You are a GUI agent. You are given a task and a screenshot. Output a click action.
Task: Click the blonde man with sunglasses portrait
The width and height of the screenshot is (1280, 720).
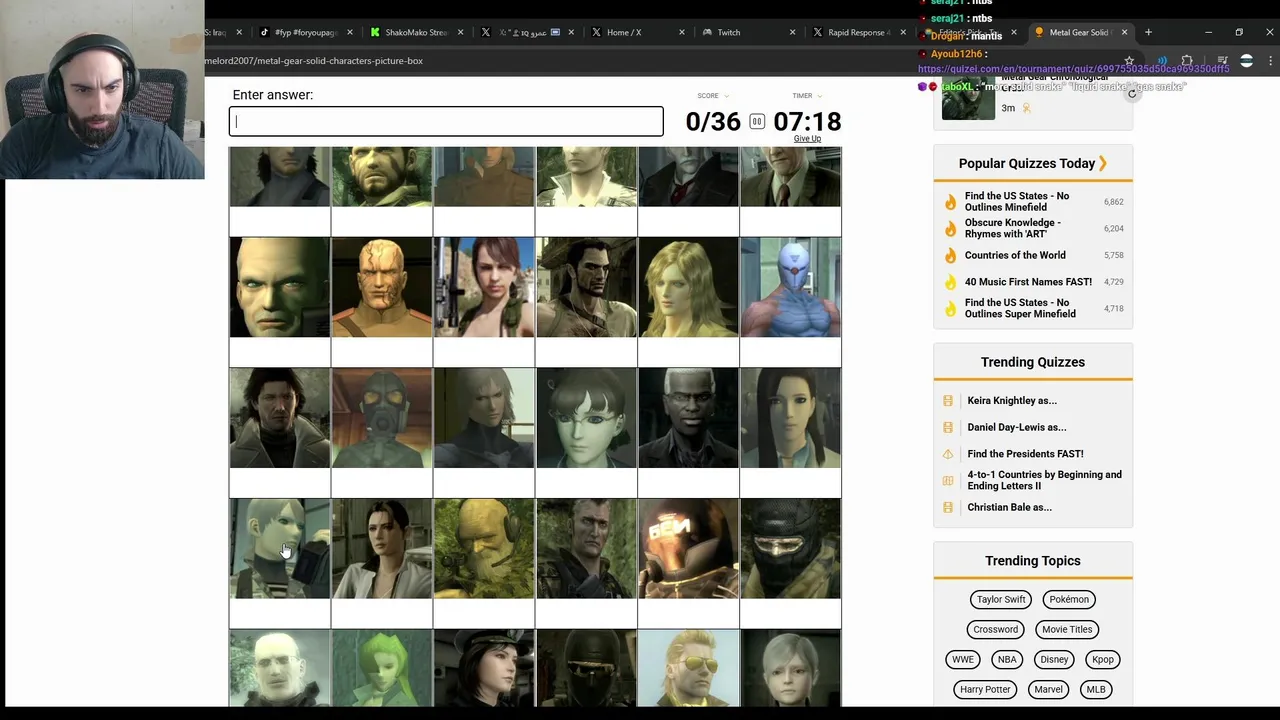tap(688, 668)
